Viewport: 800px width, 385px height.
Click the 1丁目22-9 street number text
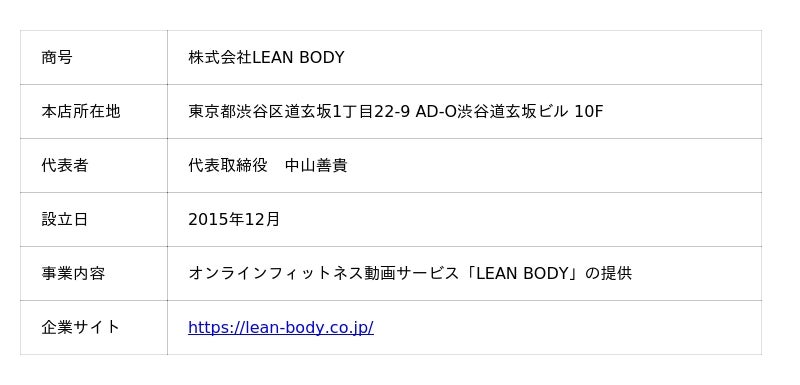[371, 112]
